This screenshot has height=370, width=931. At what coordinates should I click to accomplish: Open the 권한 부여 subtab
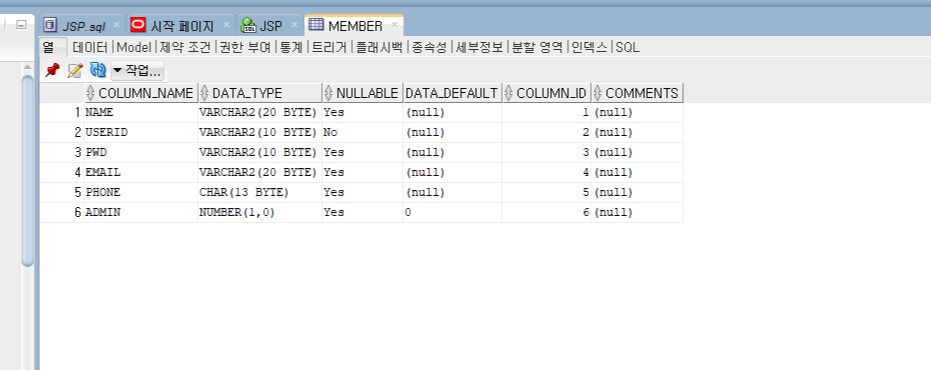pyautogui.click(x=245, y=48)
